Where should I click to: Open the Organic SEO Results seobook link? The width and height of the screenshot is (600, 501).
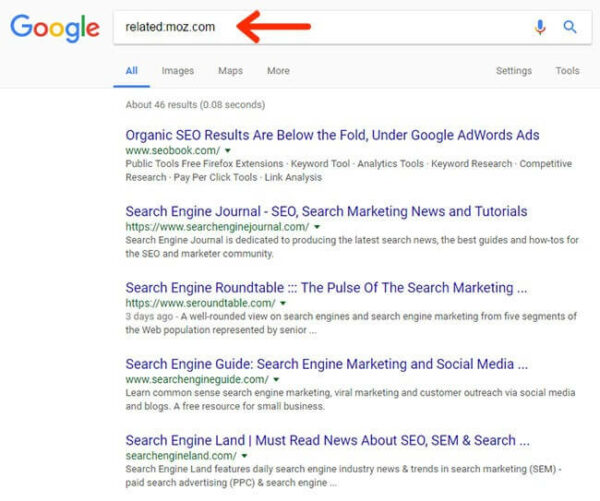pyautogui.click(x=332, y=135)
